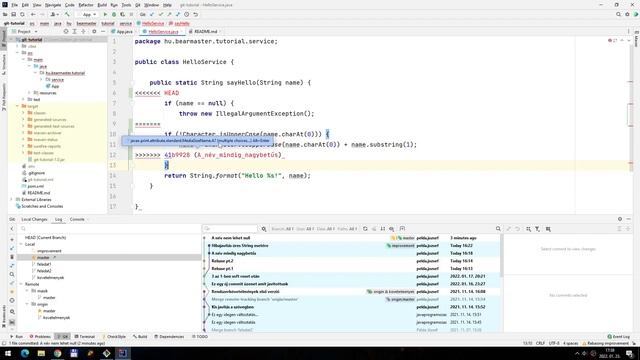Viewport: 640px width, 360px height.
Task: Open Chrome from the taskbar
Action: point(58,353)
